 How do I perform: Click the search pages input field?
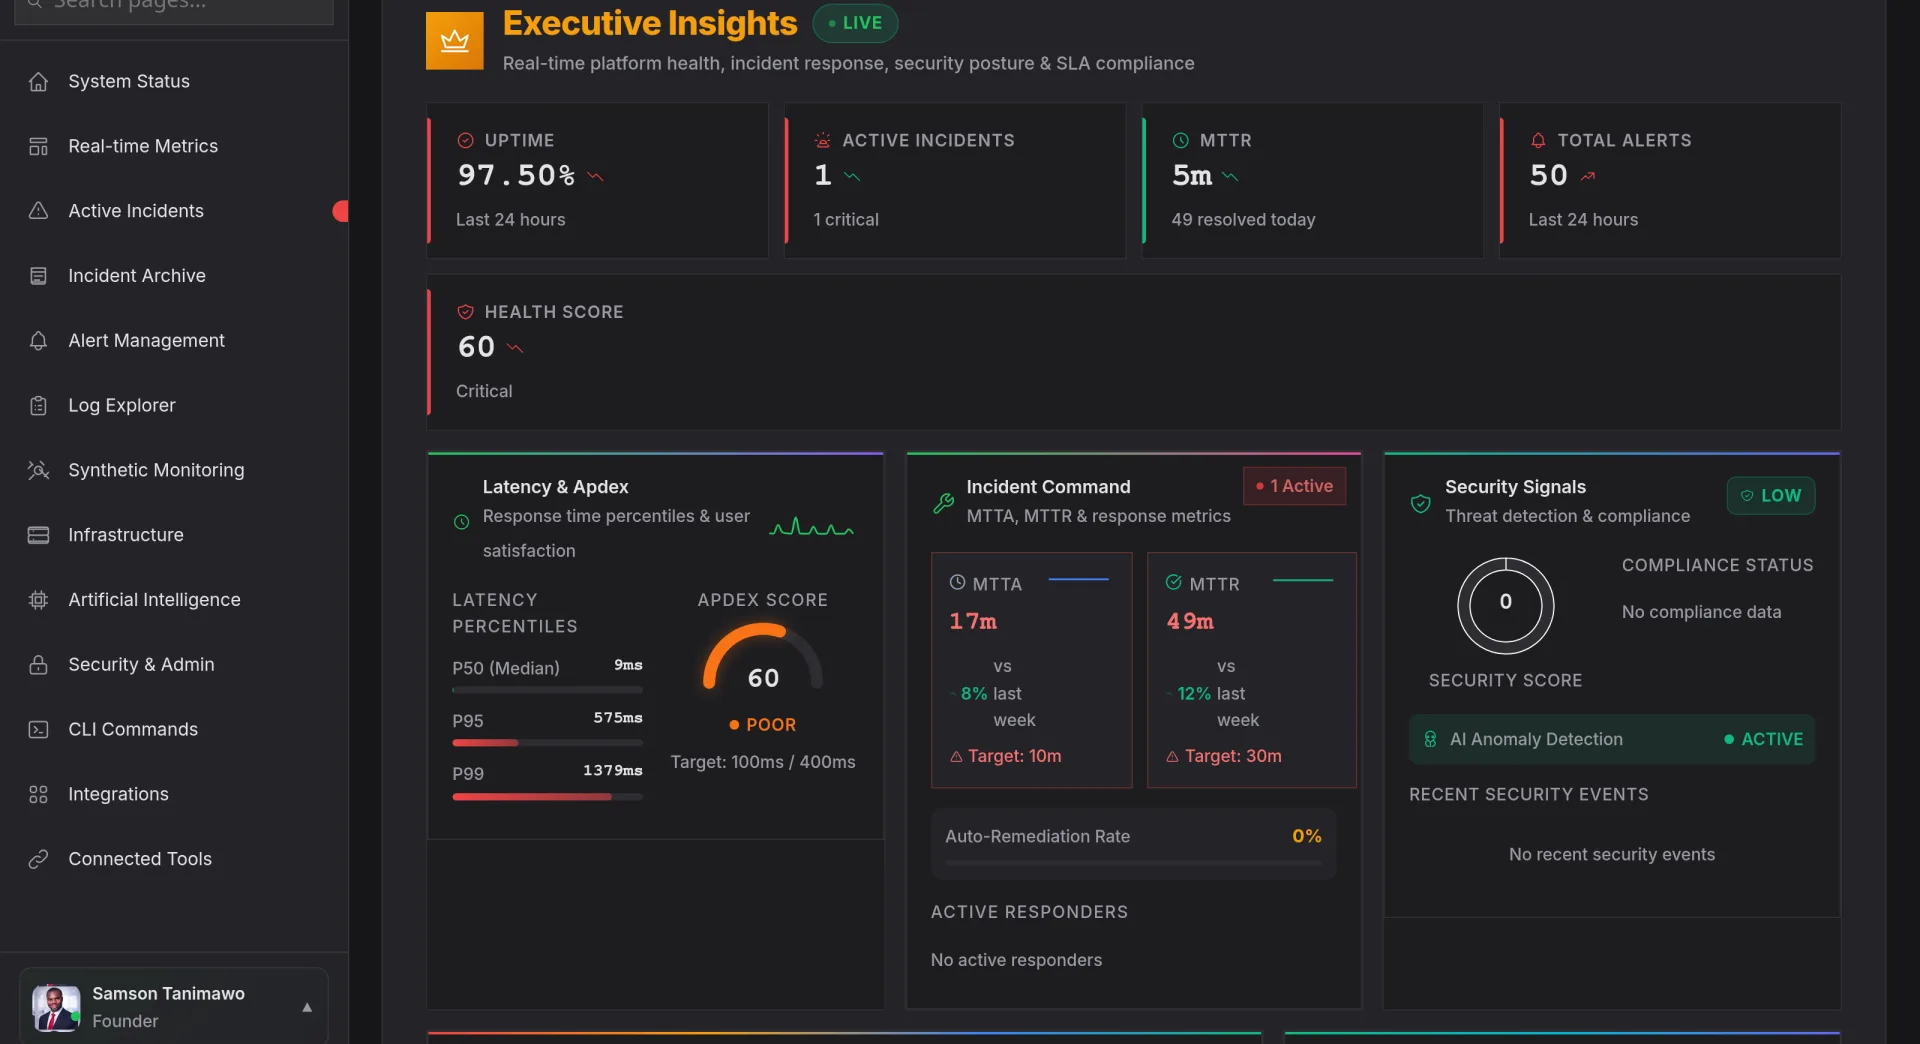tap(174, 8)
